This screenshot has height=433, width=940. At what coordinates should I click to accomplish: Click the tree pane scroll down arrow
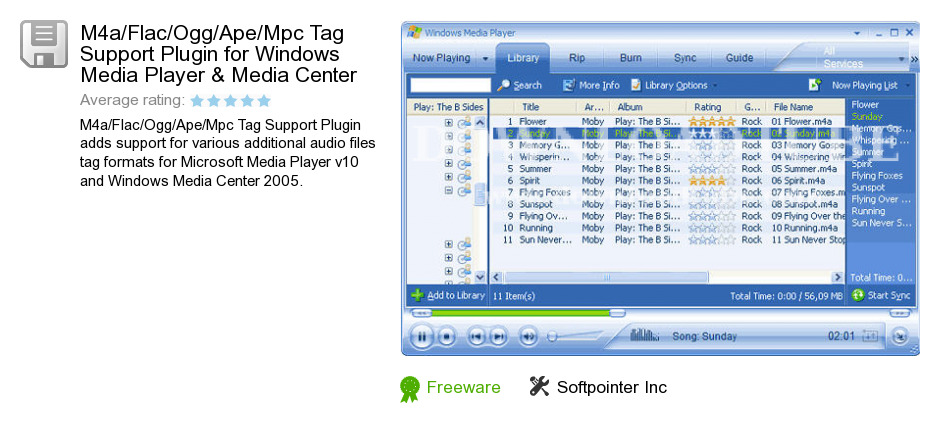pyautogui.click(x=480, y=277)
